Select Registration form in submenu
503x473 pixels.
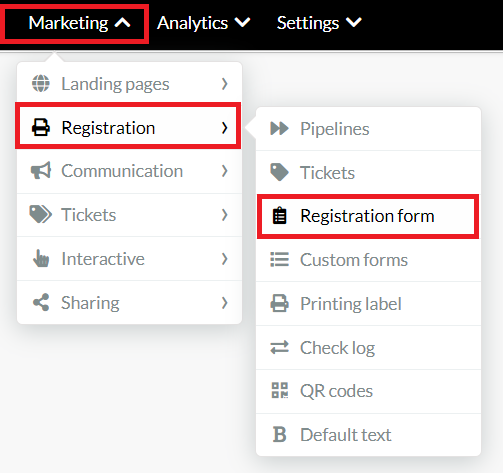click(368, 216)
